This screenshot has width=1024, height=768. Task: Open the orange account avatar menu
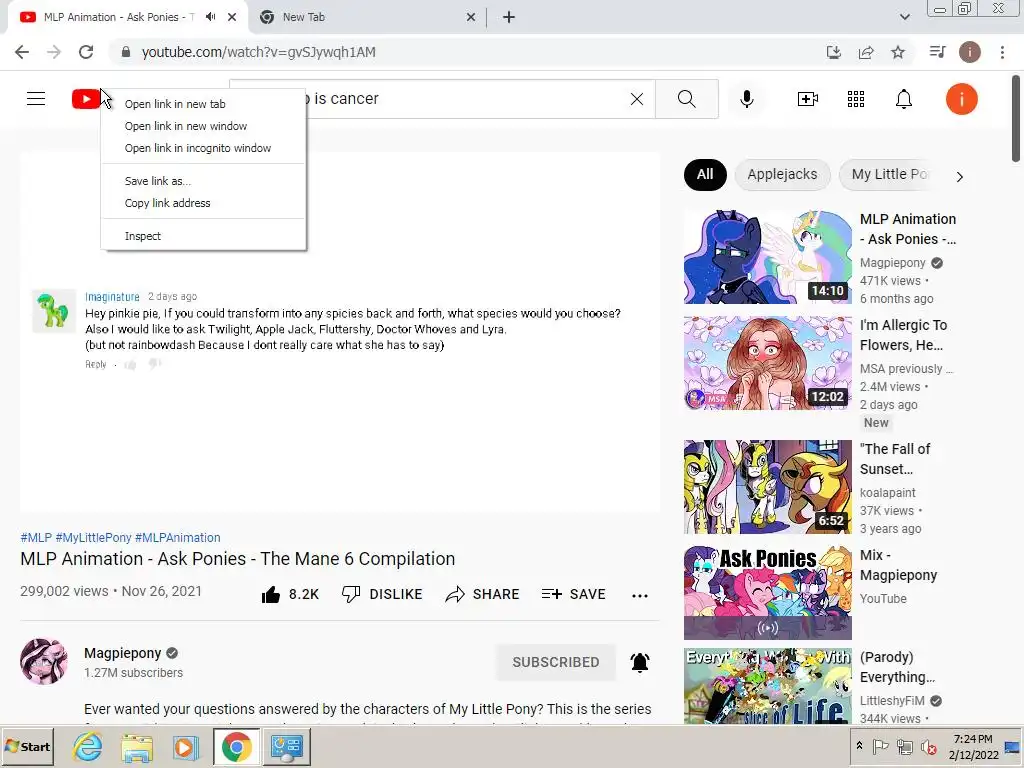pyautogui.click(x=961, y=99)
